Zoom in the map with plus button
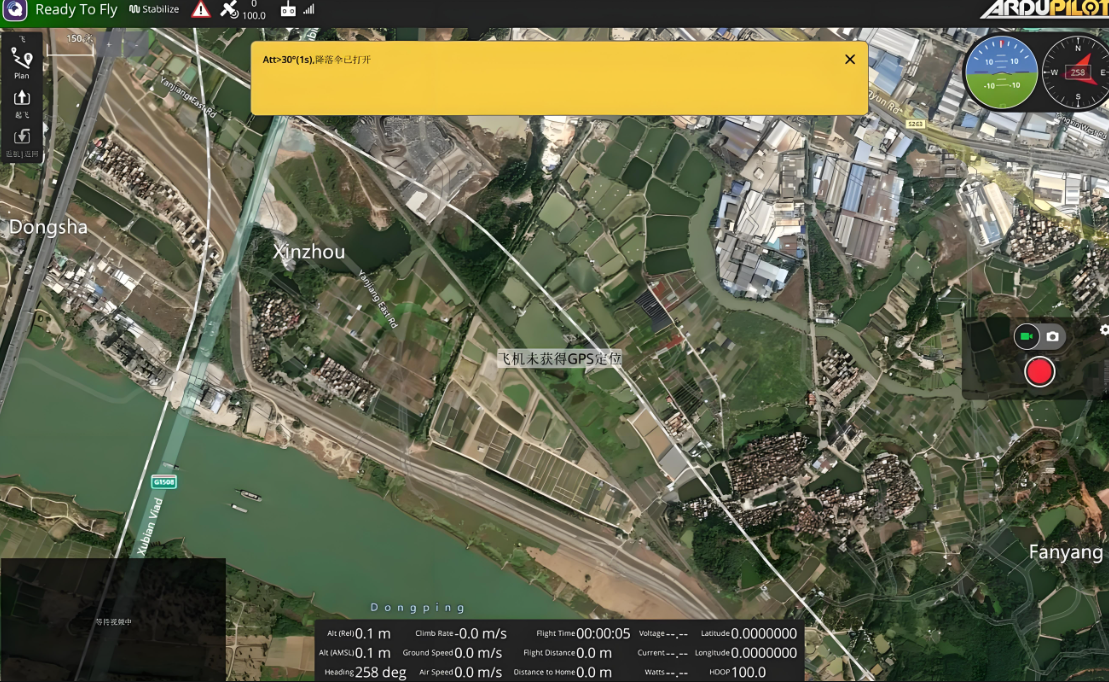 [110, 43]
